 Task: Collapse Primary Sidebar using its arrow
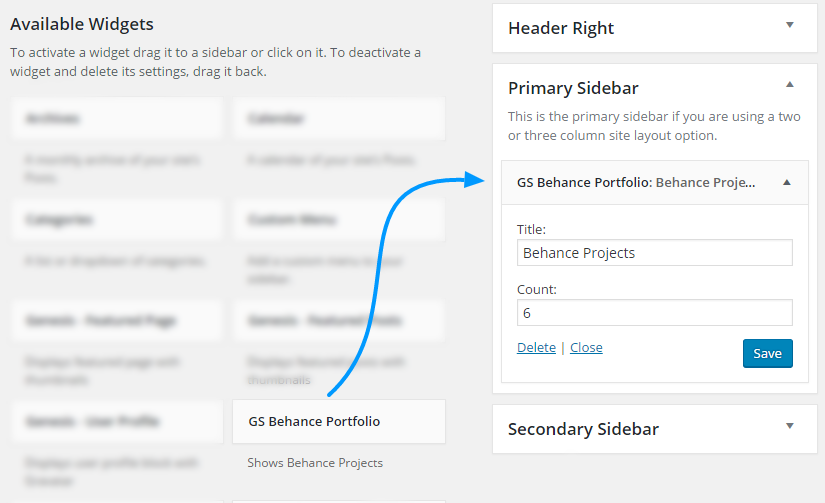[x=789, y=86]
